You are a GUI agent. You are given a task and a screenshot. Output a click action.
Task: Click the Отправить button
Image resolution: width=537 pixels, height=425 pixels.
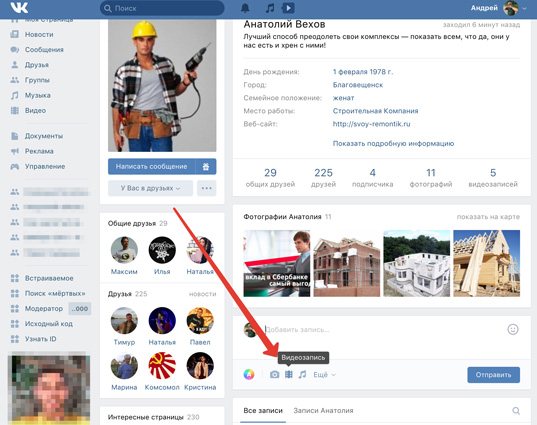pos(494,375)
